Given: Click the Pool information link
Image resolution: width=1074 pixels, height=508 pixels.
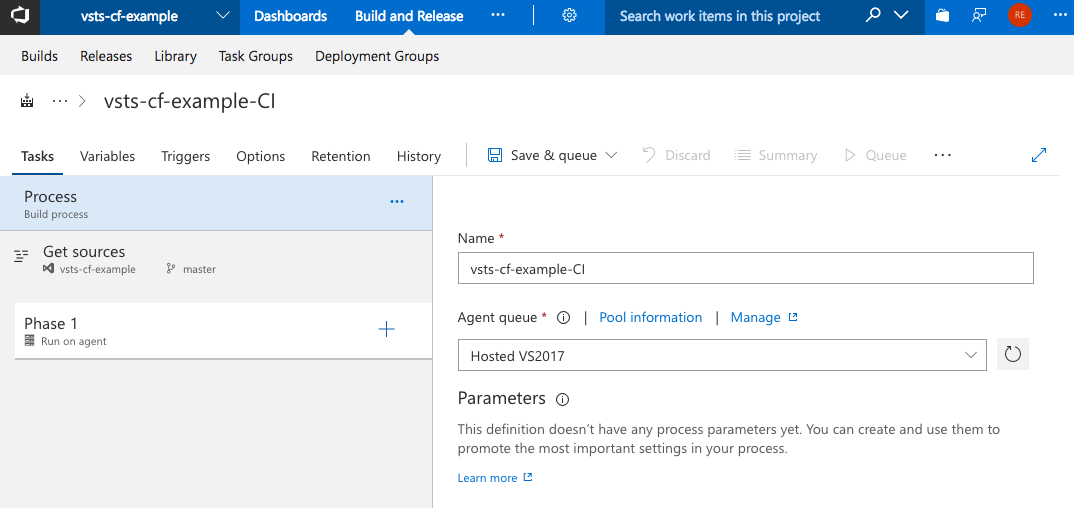Looking at the screenshot, I should (x=650, y=317).
